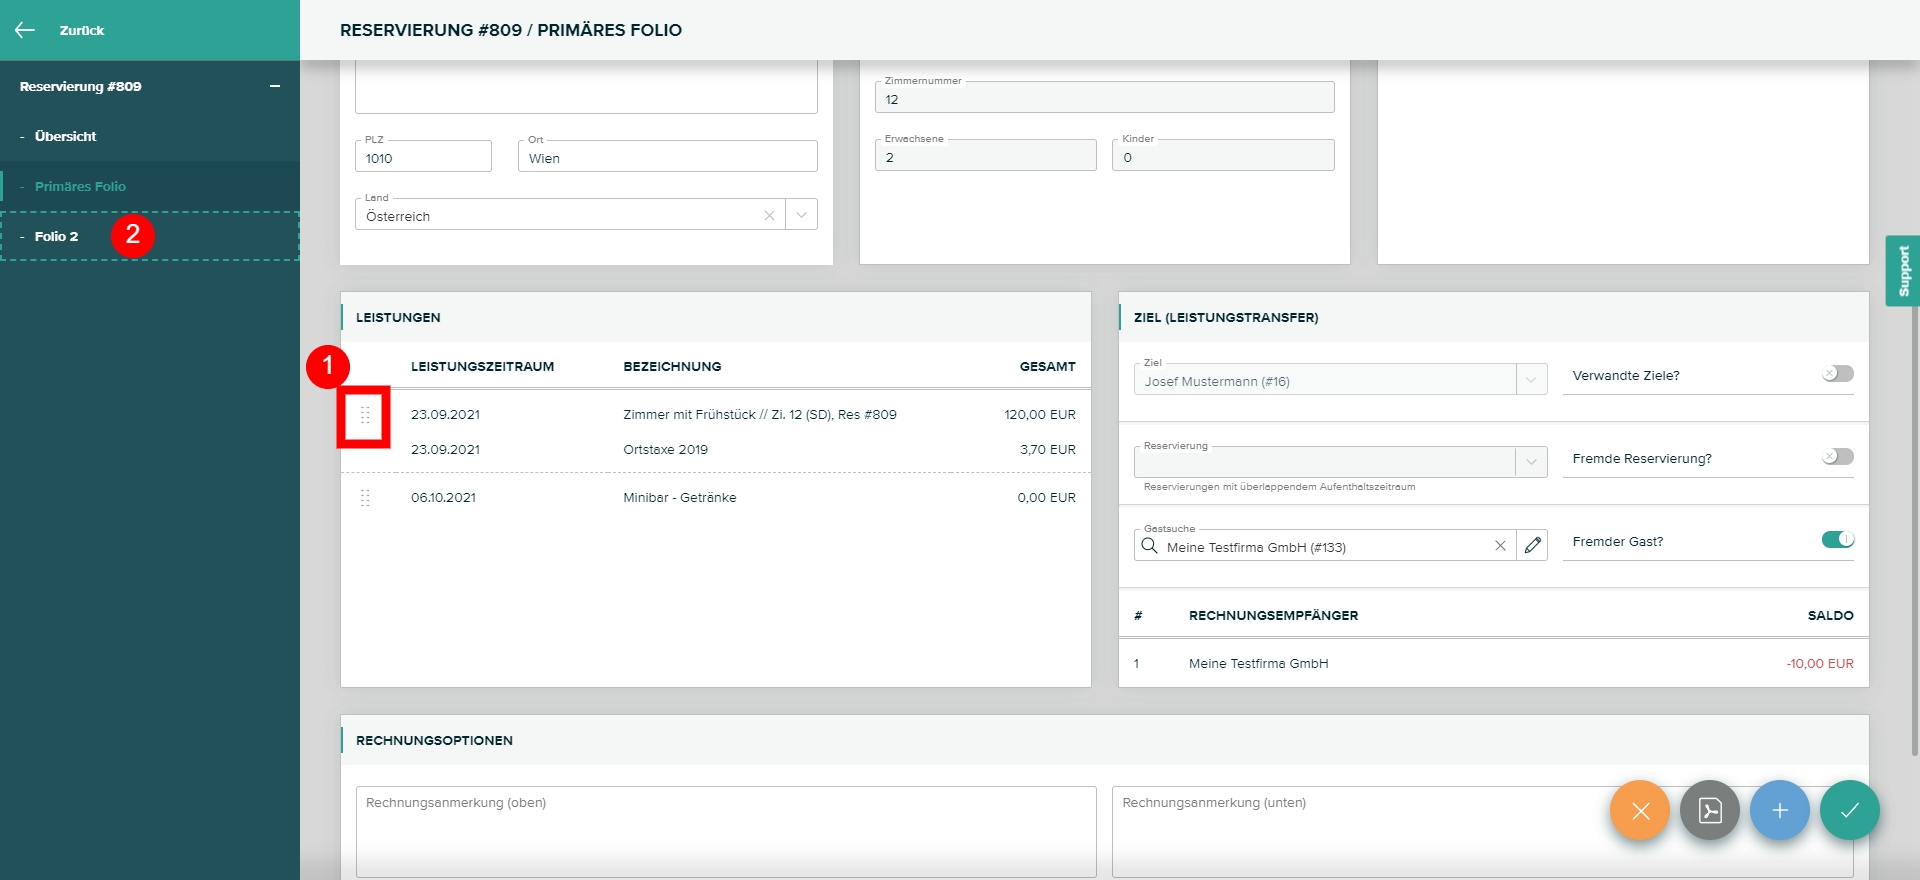Collapse the Reservierung #809 sidebar section
1920x880 pixels.
click(x=275, y=87)
